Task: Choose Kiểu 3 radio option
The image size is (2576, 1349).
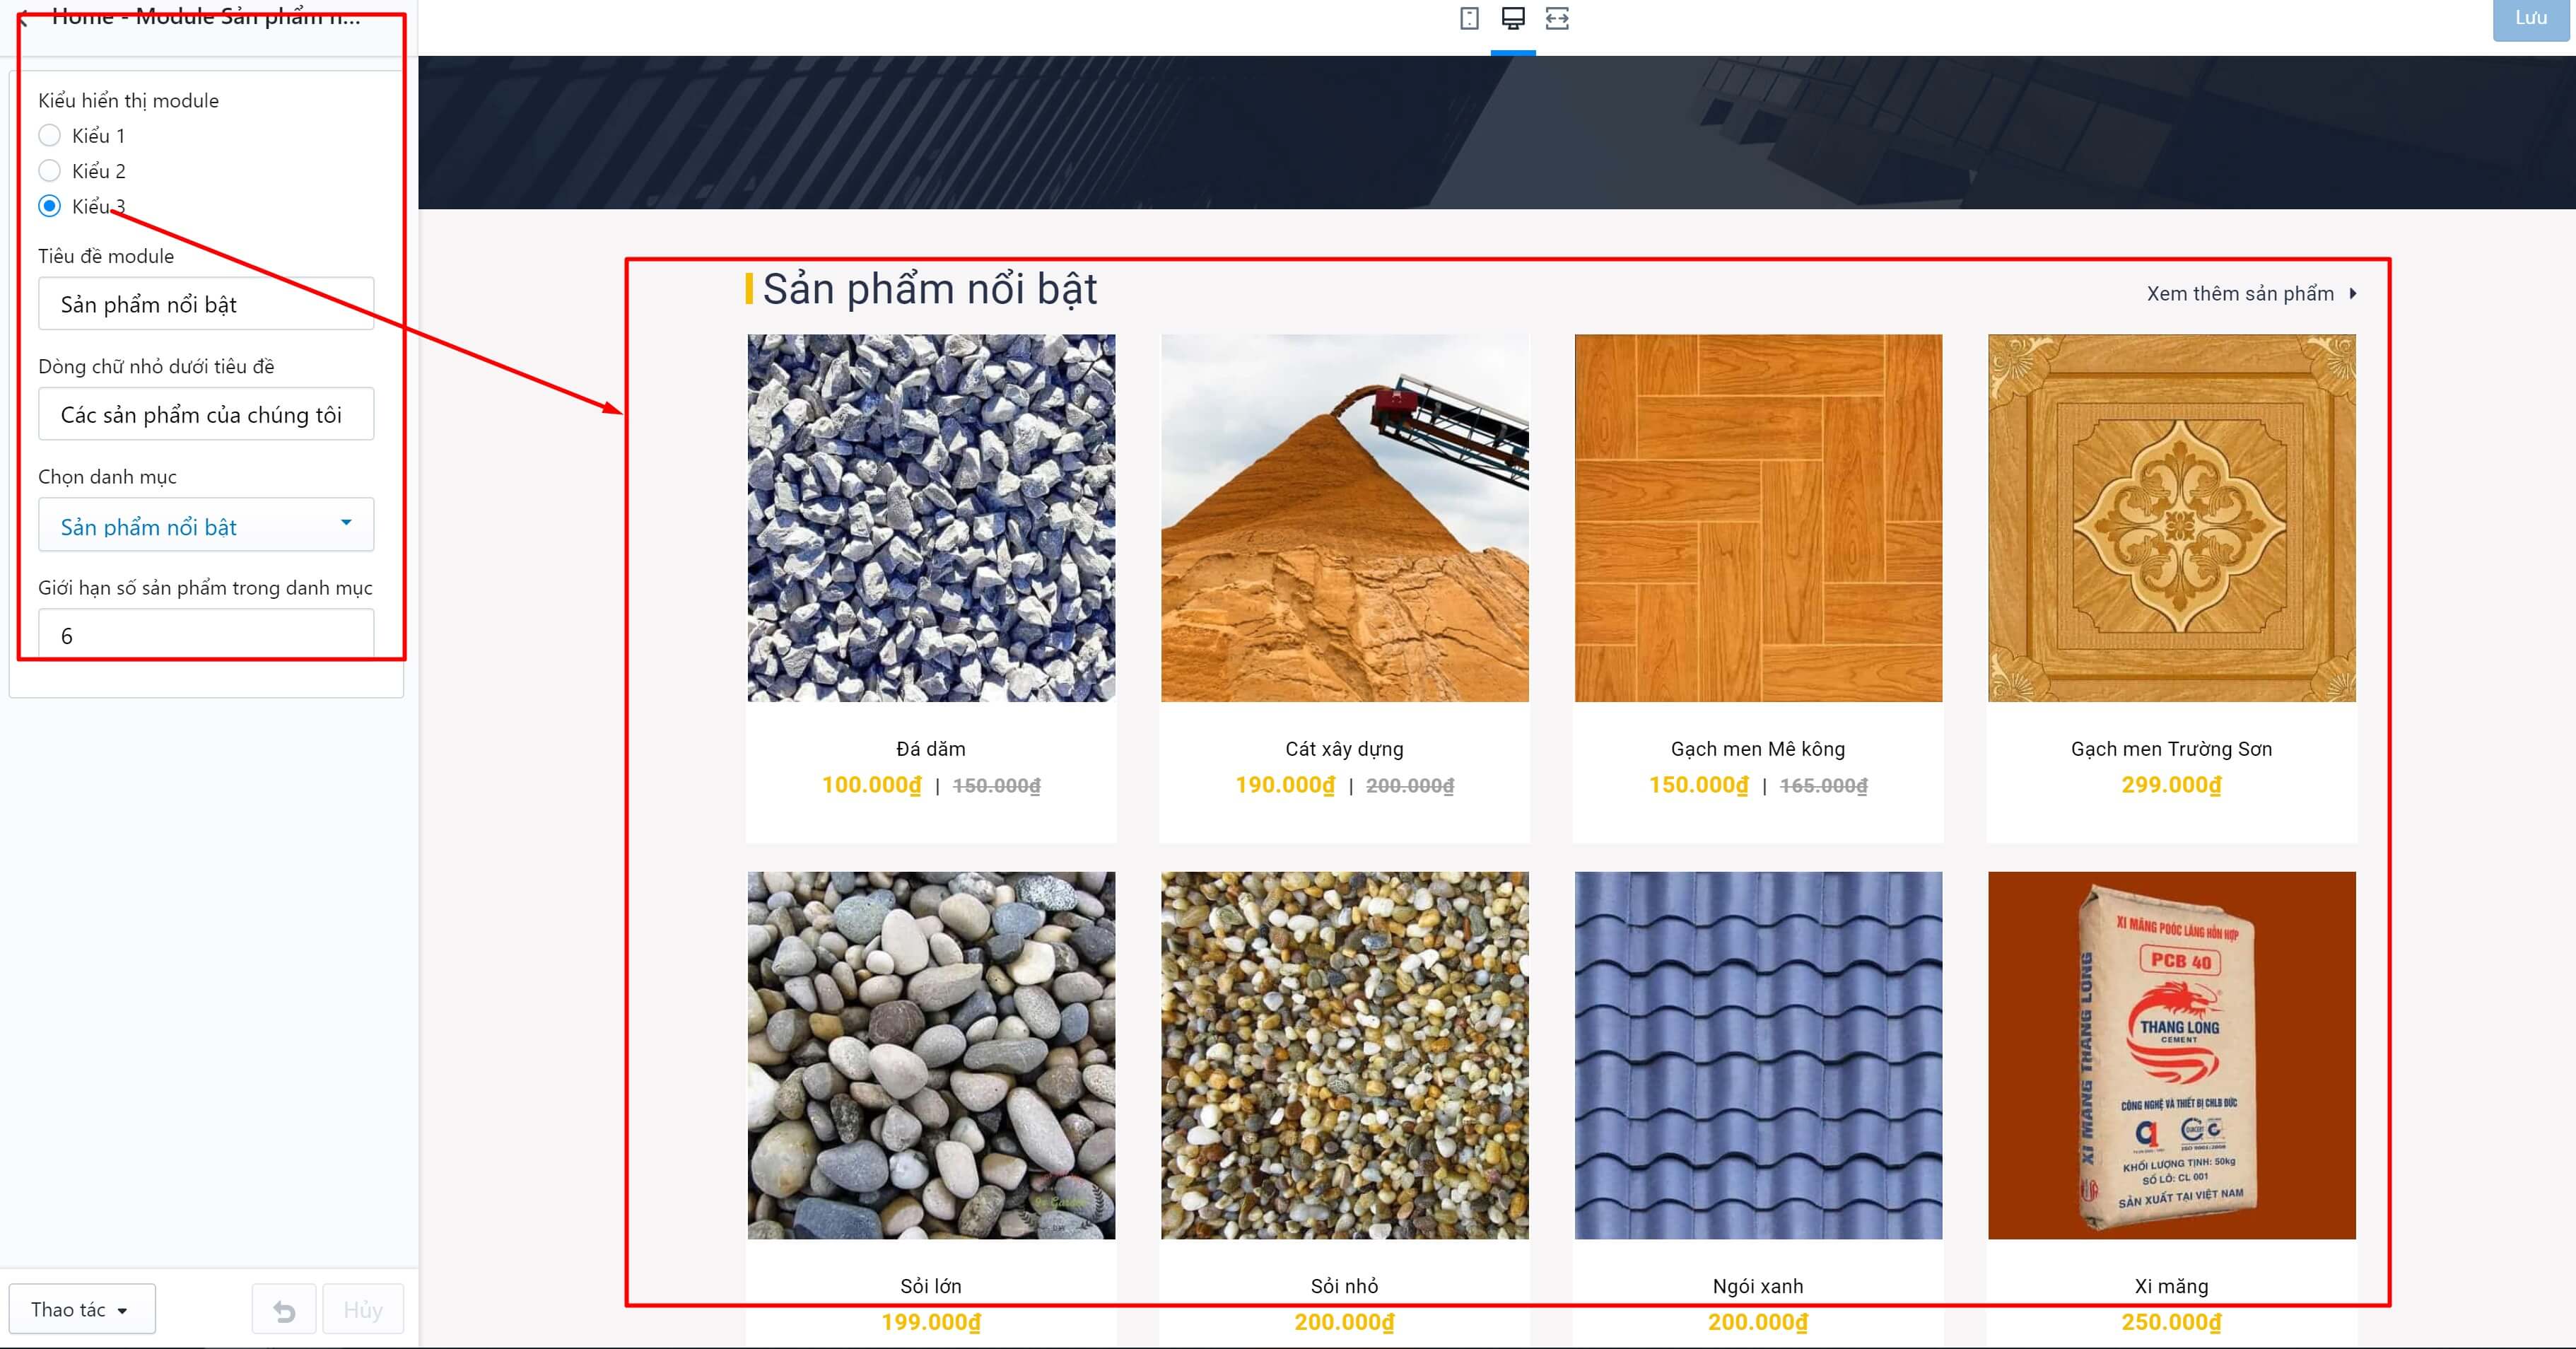Action: 49,206
